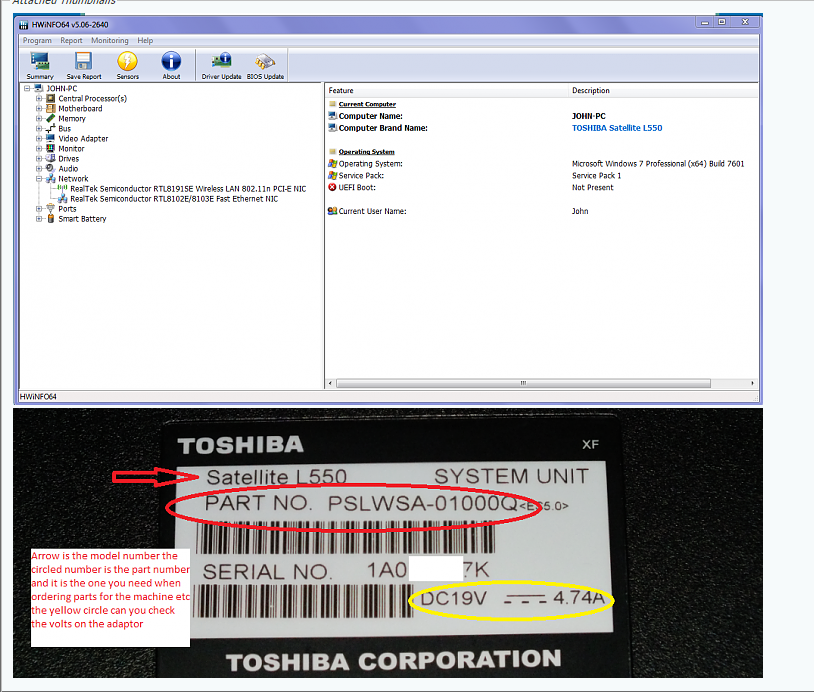
Task: Select RealTek RTL8102E/8103E Fast Ethernet entry
Action: pos(174,199)
